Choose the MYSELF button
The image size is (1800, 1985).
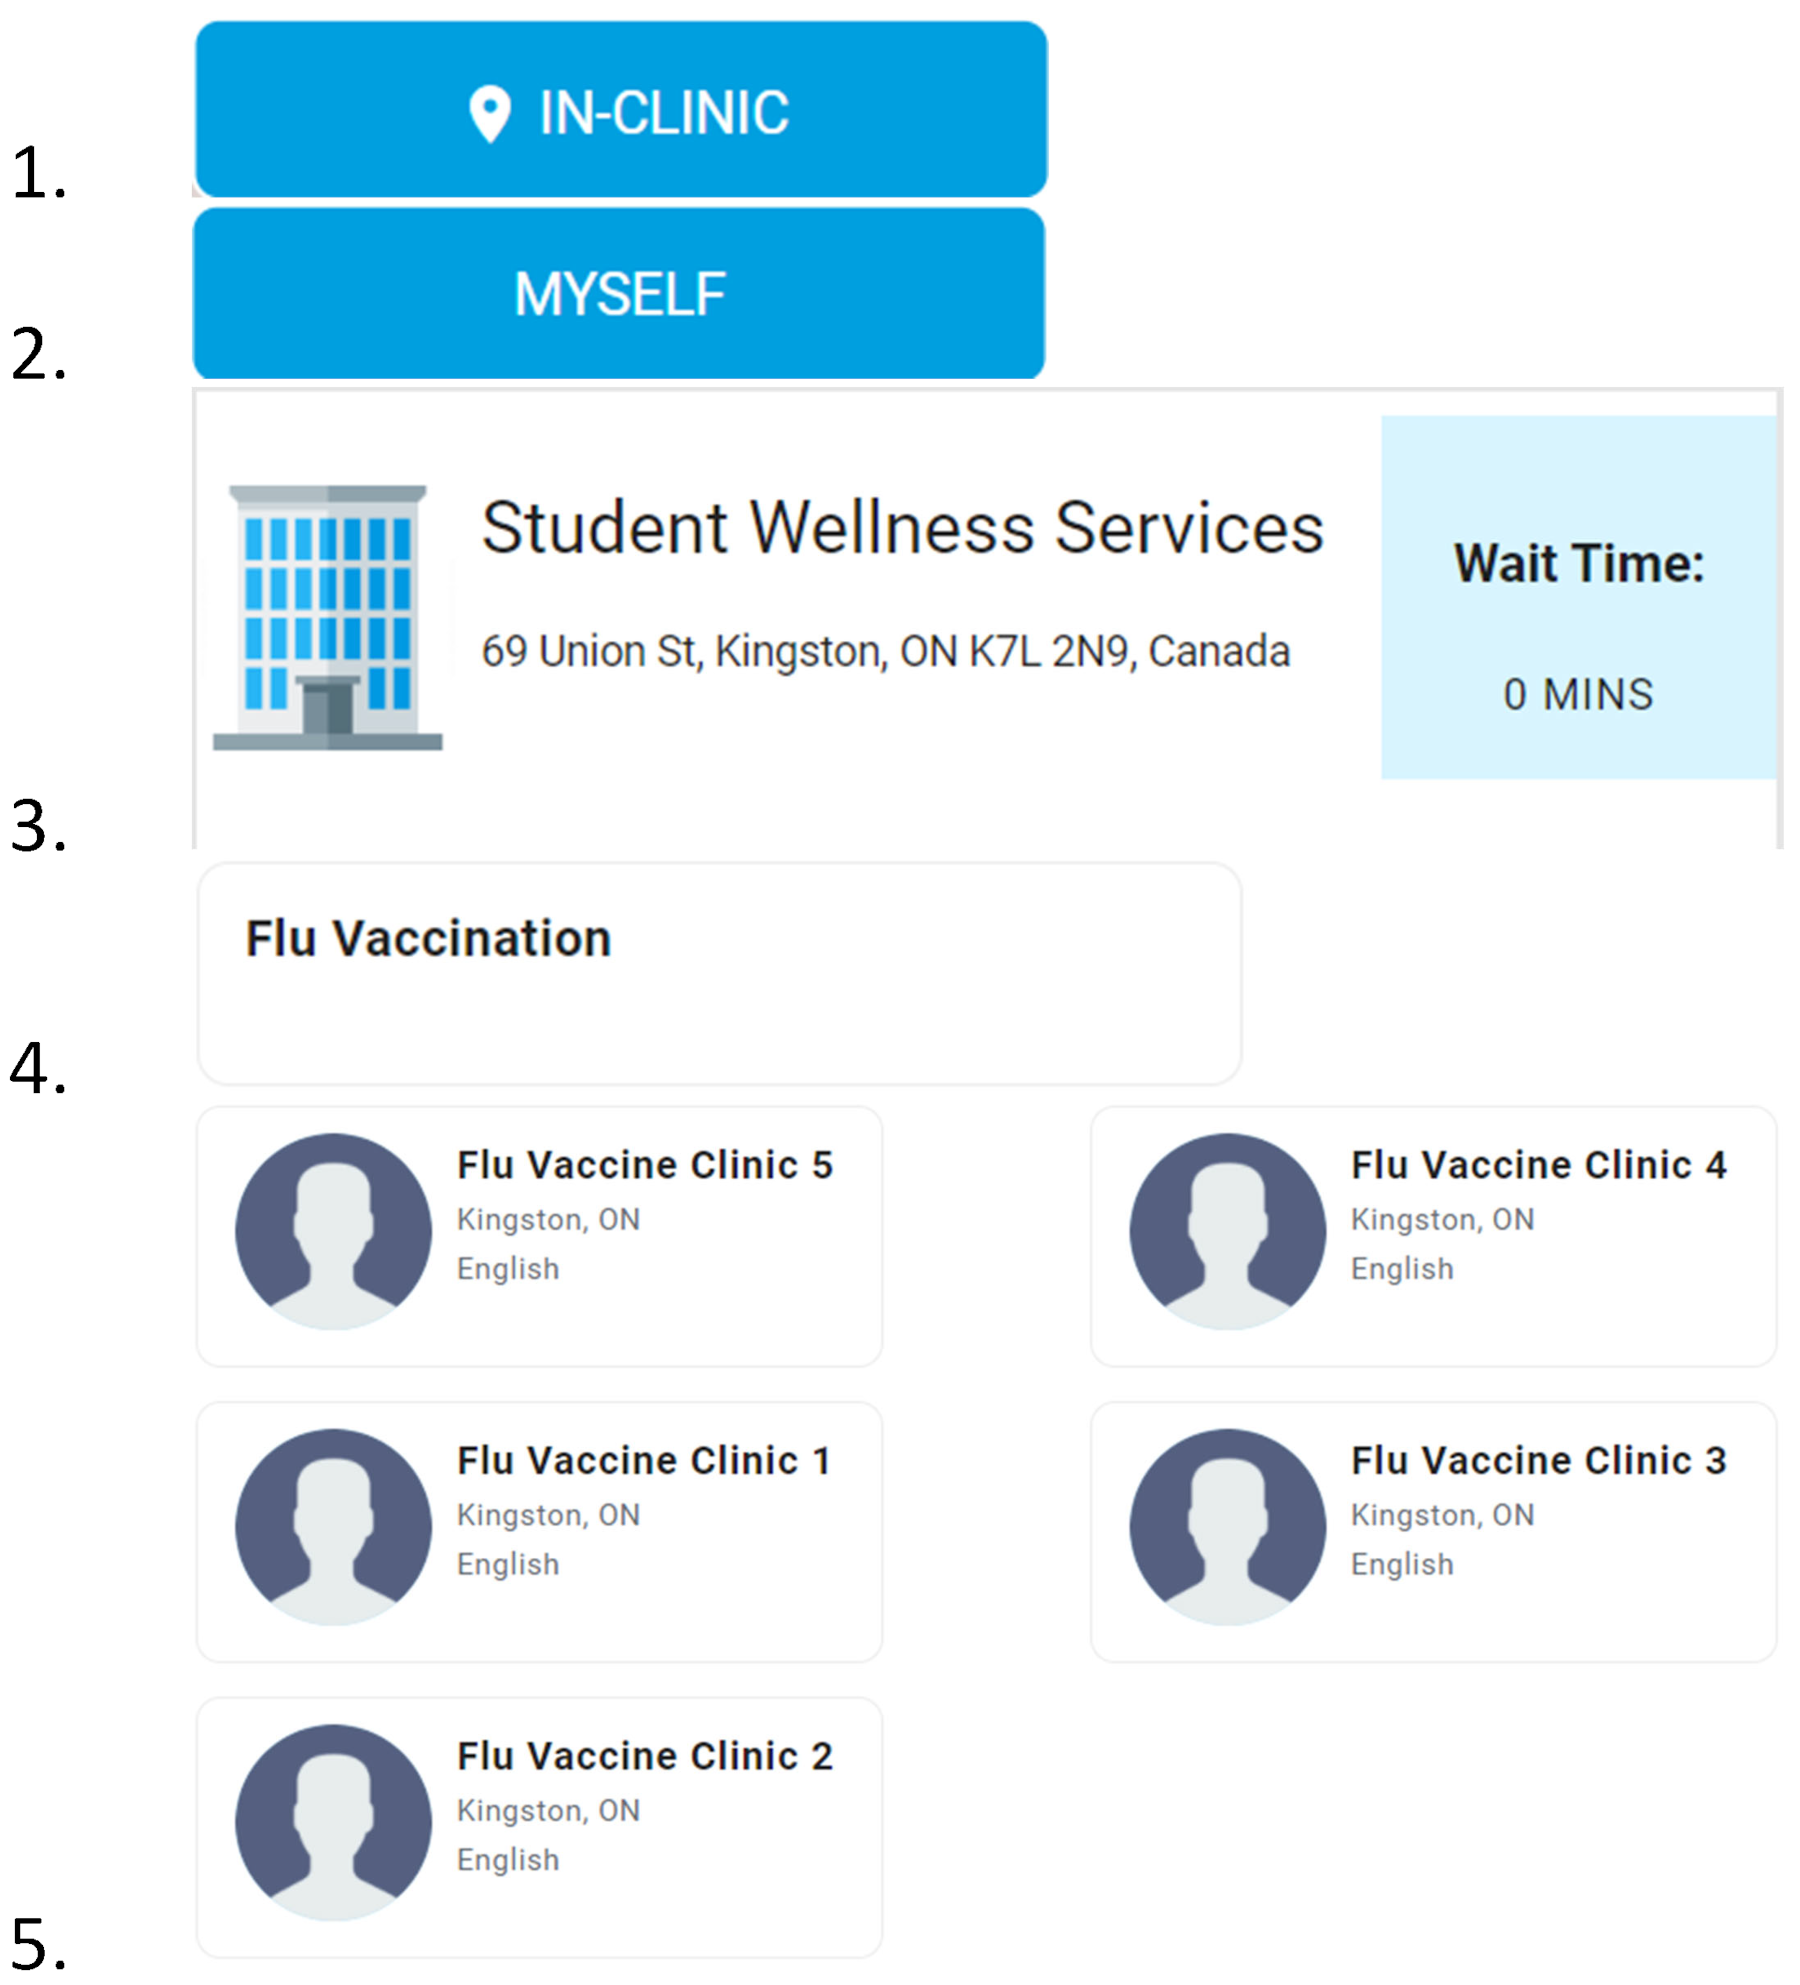[618, 294]
